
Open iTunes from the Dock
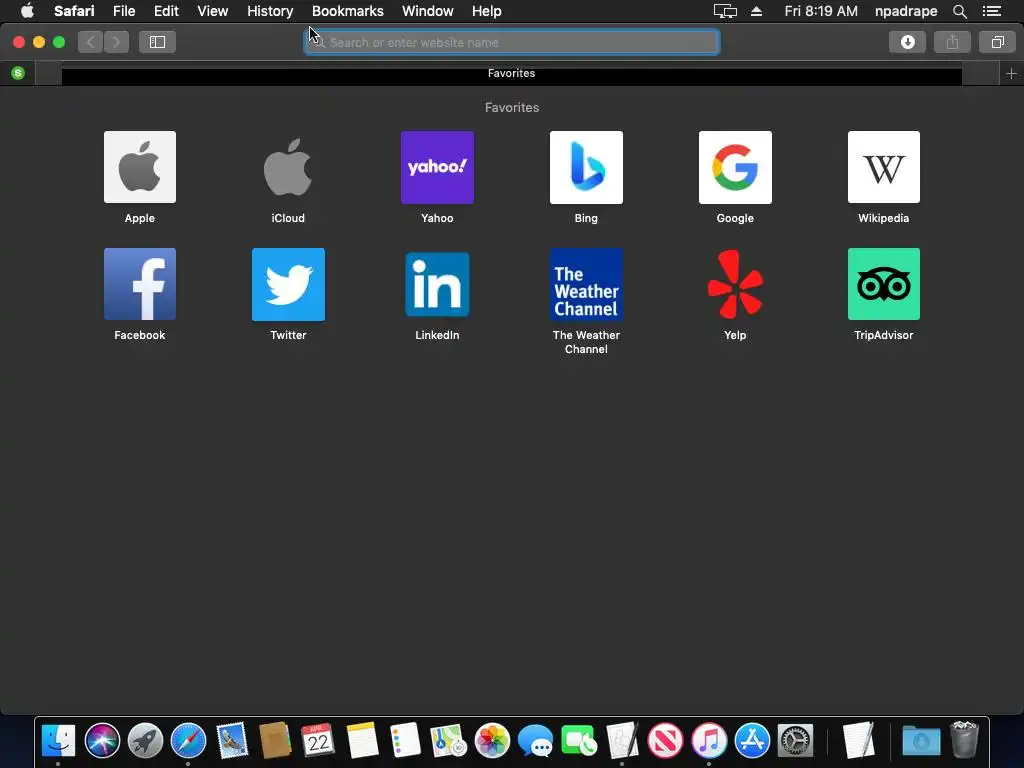pyautogui.click(x=709, y=741)
